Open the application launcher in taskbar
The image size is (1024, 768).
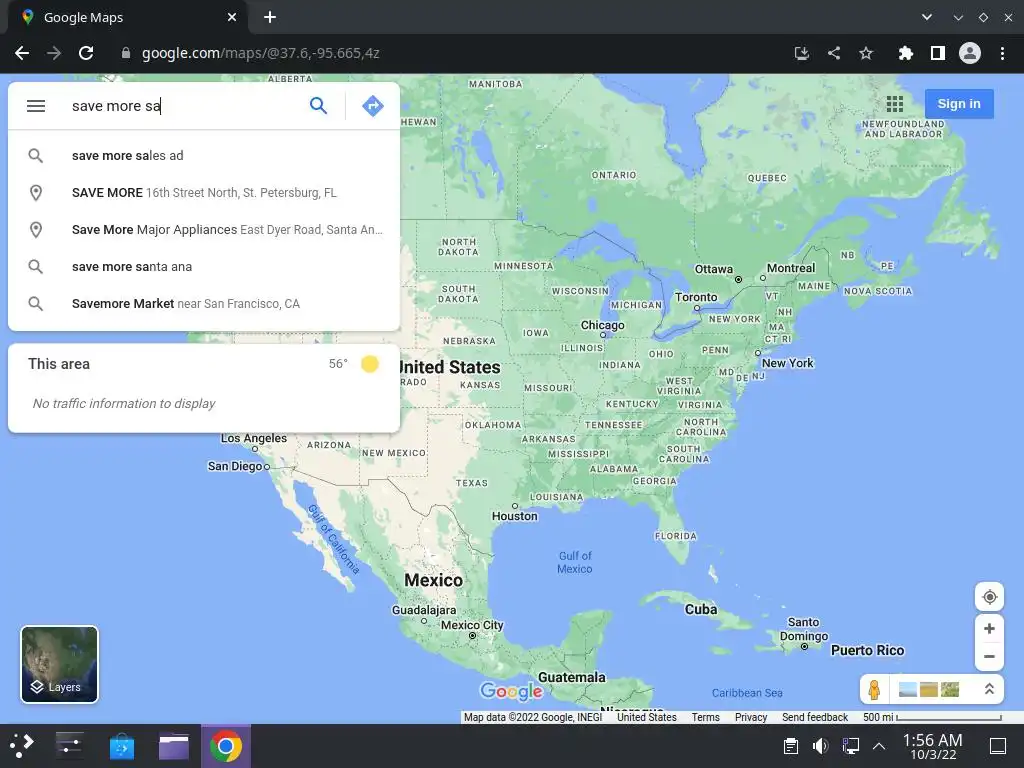point(22,746)
